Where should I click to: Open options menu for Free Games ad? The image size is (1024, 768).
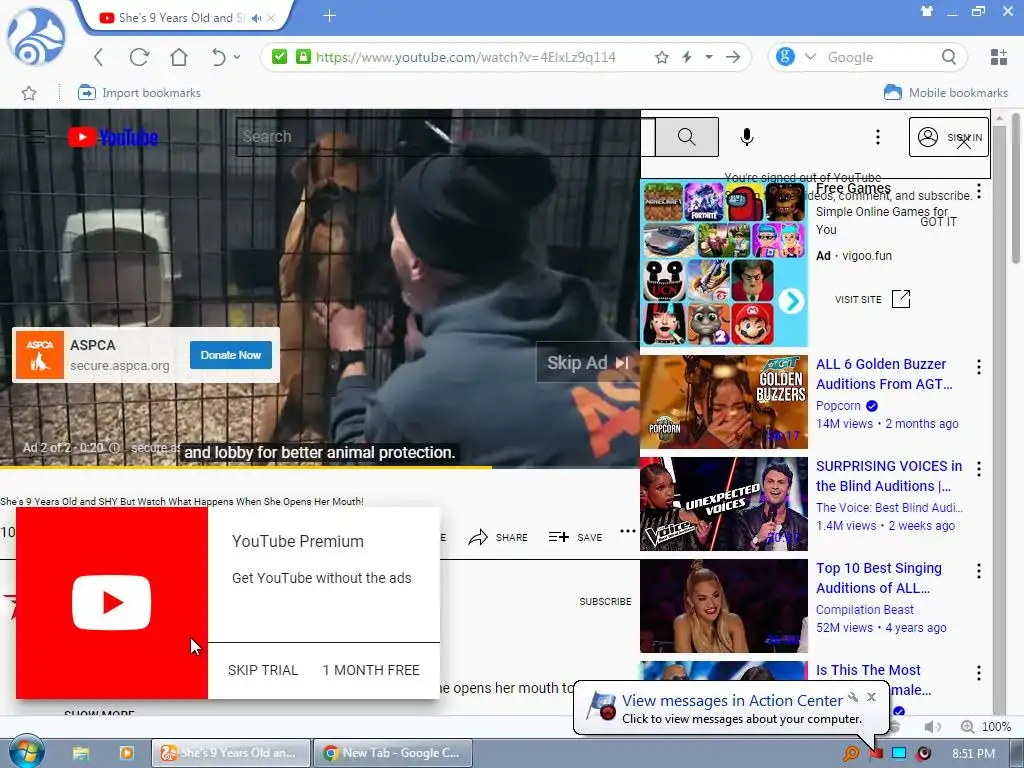pos(978,191)
